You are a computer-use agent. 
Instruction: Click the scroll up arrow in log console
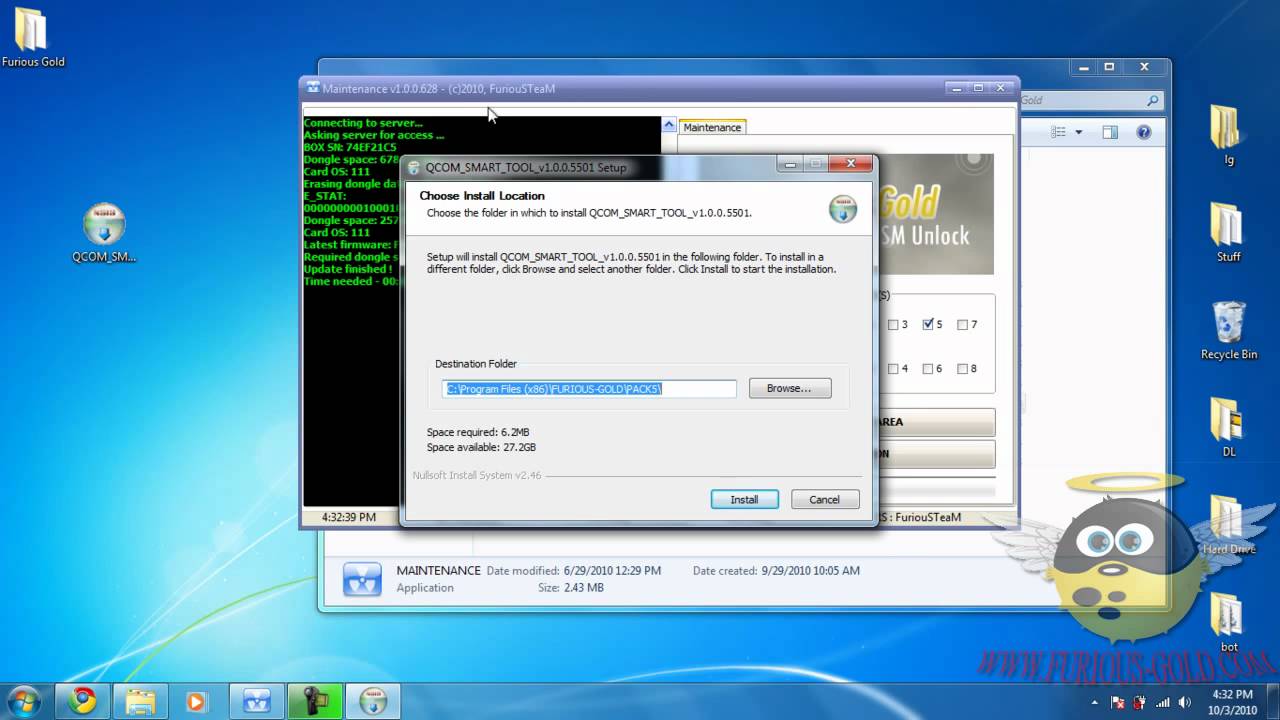pyautogui.click(x=668, y=125)
